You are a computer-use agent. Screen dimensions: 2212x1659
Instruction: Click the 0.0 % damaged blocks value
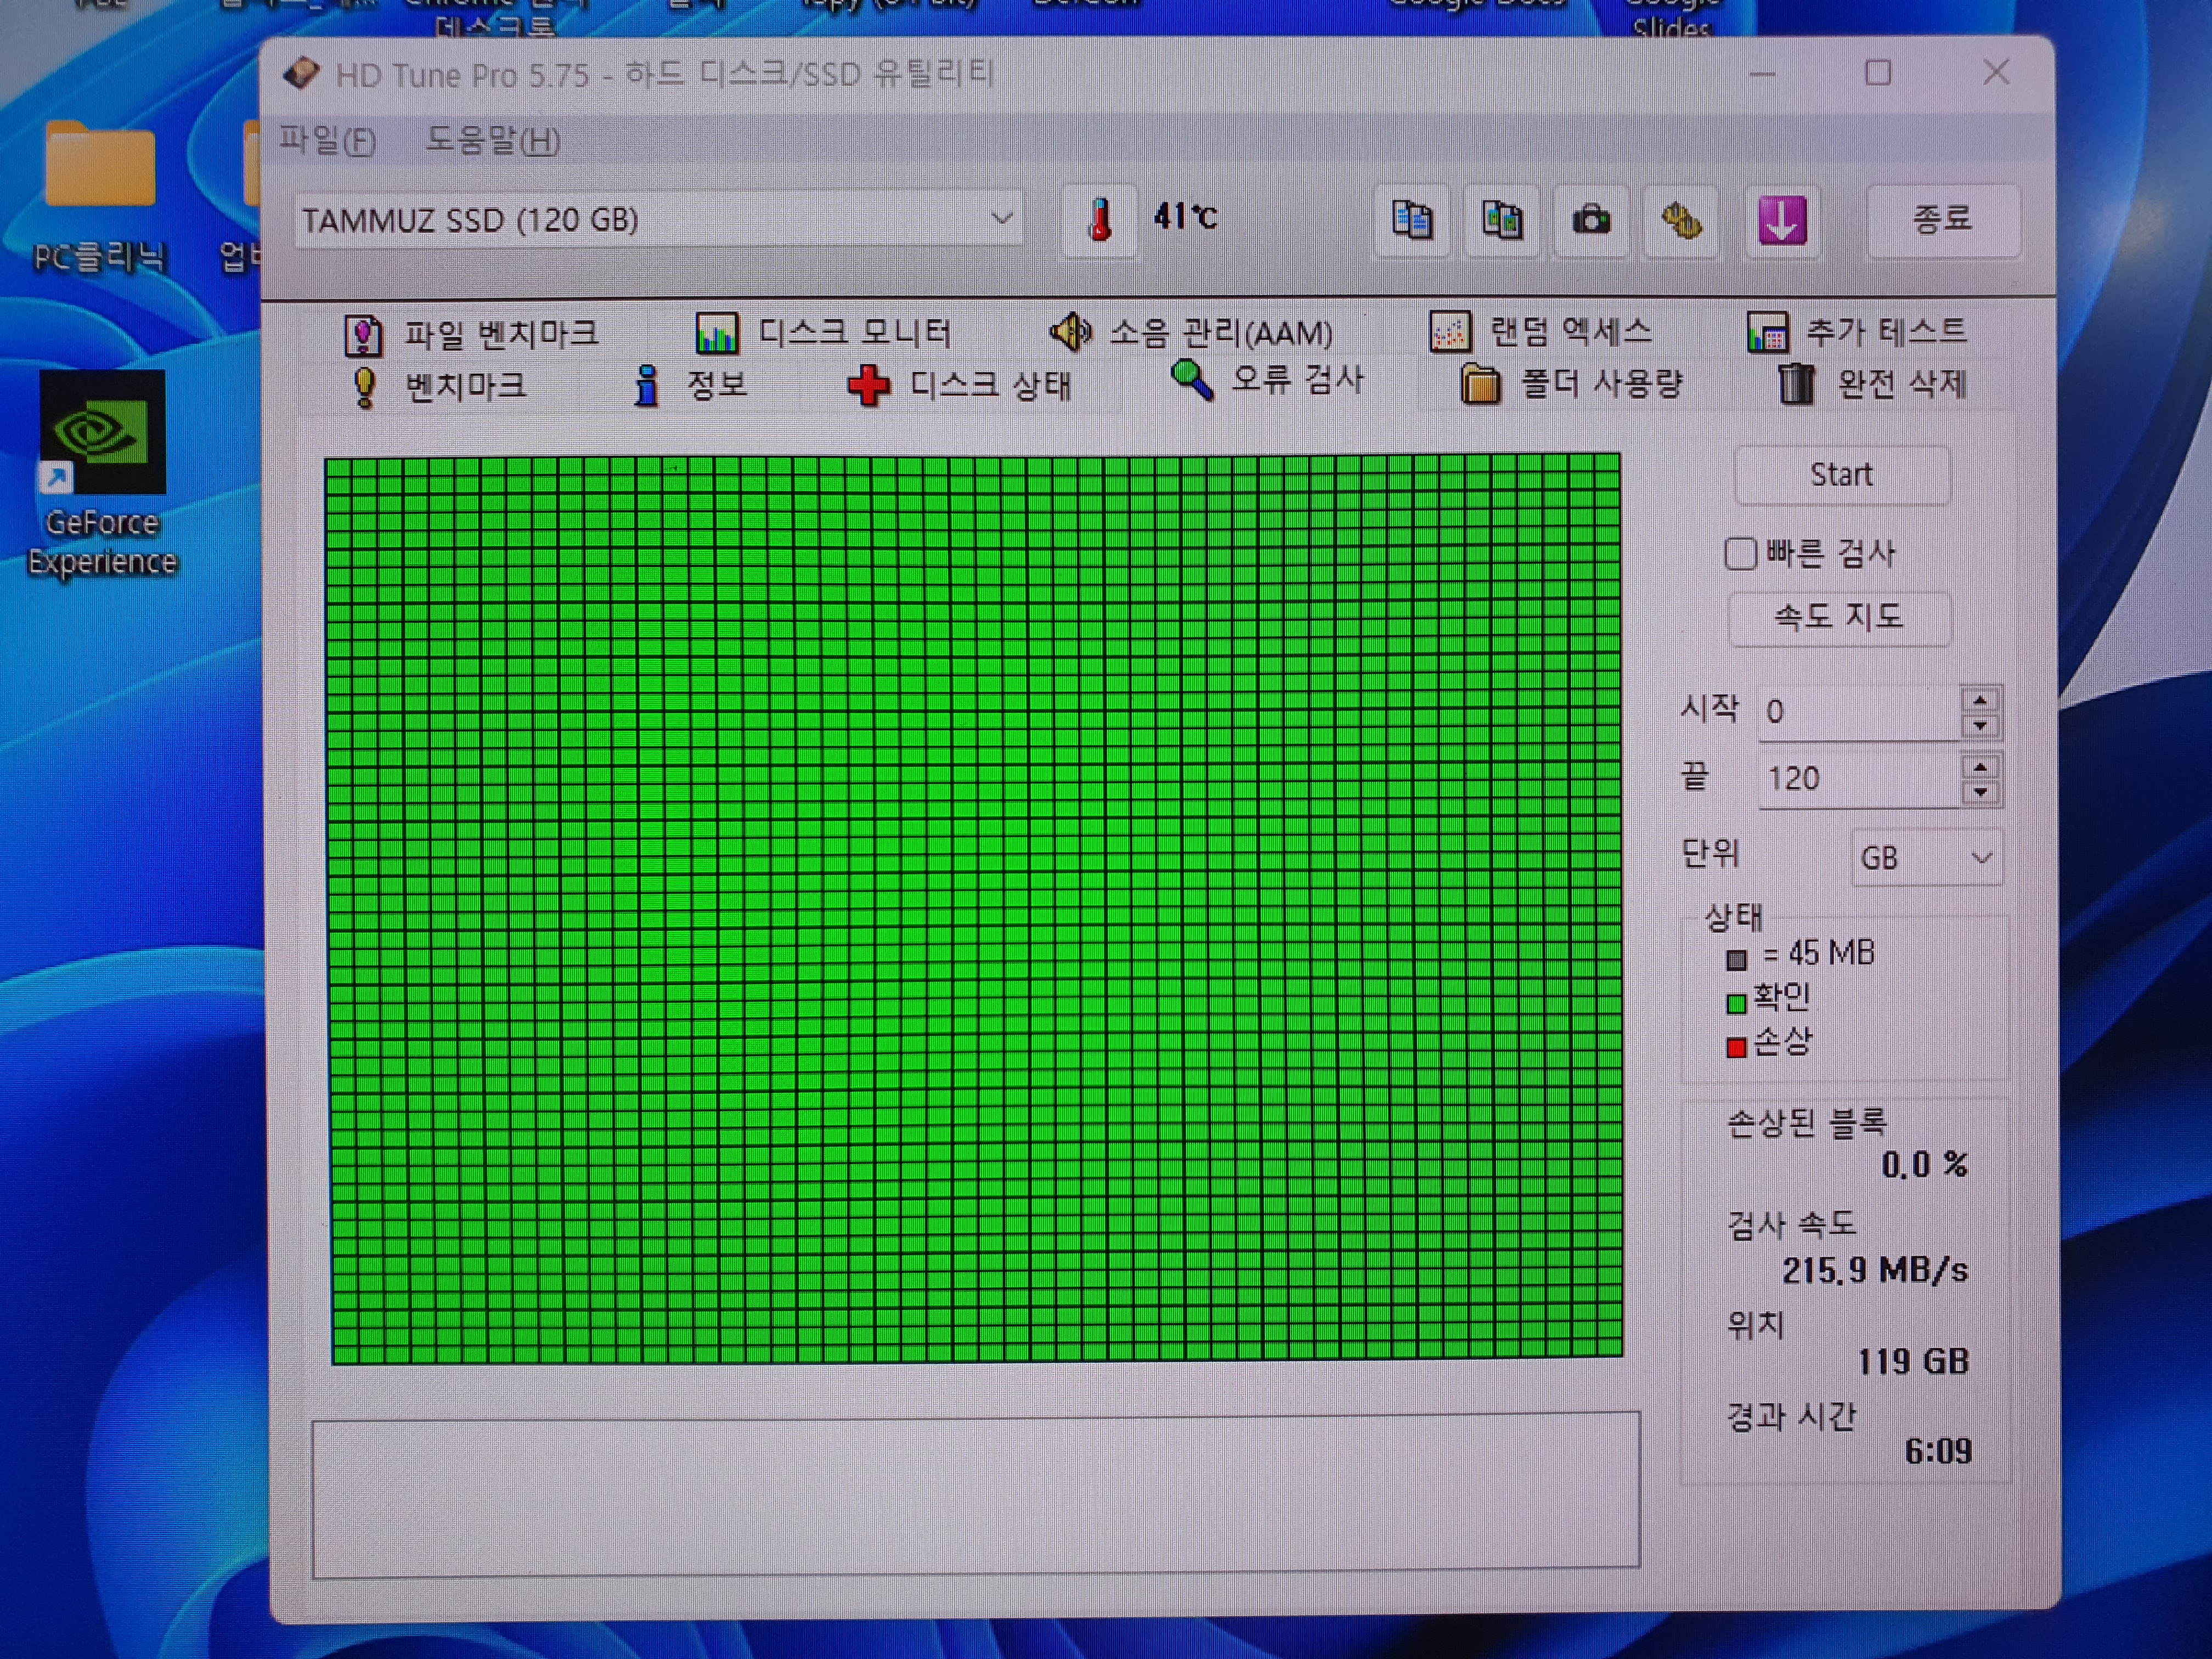(x=1924, y=1165)
